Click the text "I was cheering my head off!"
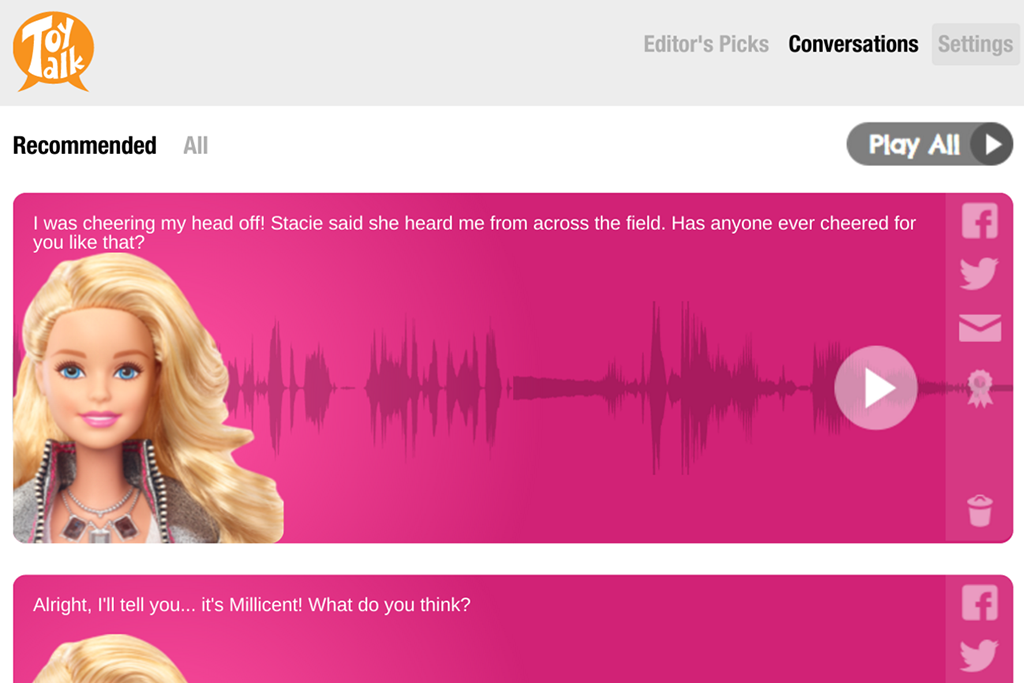 [149, 223]
